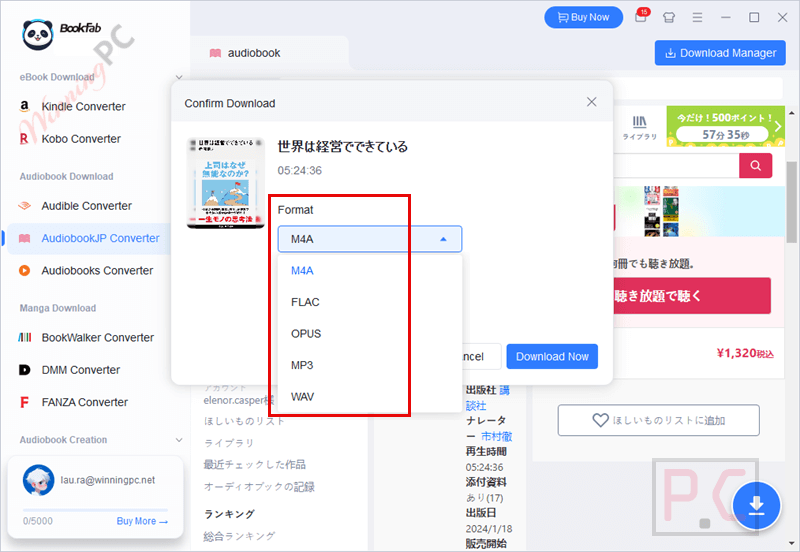
Task: Open Audible Converter in the sidebar
Action: pyautogui.click(x=89, y=206)
